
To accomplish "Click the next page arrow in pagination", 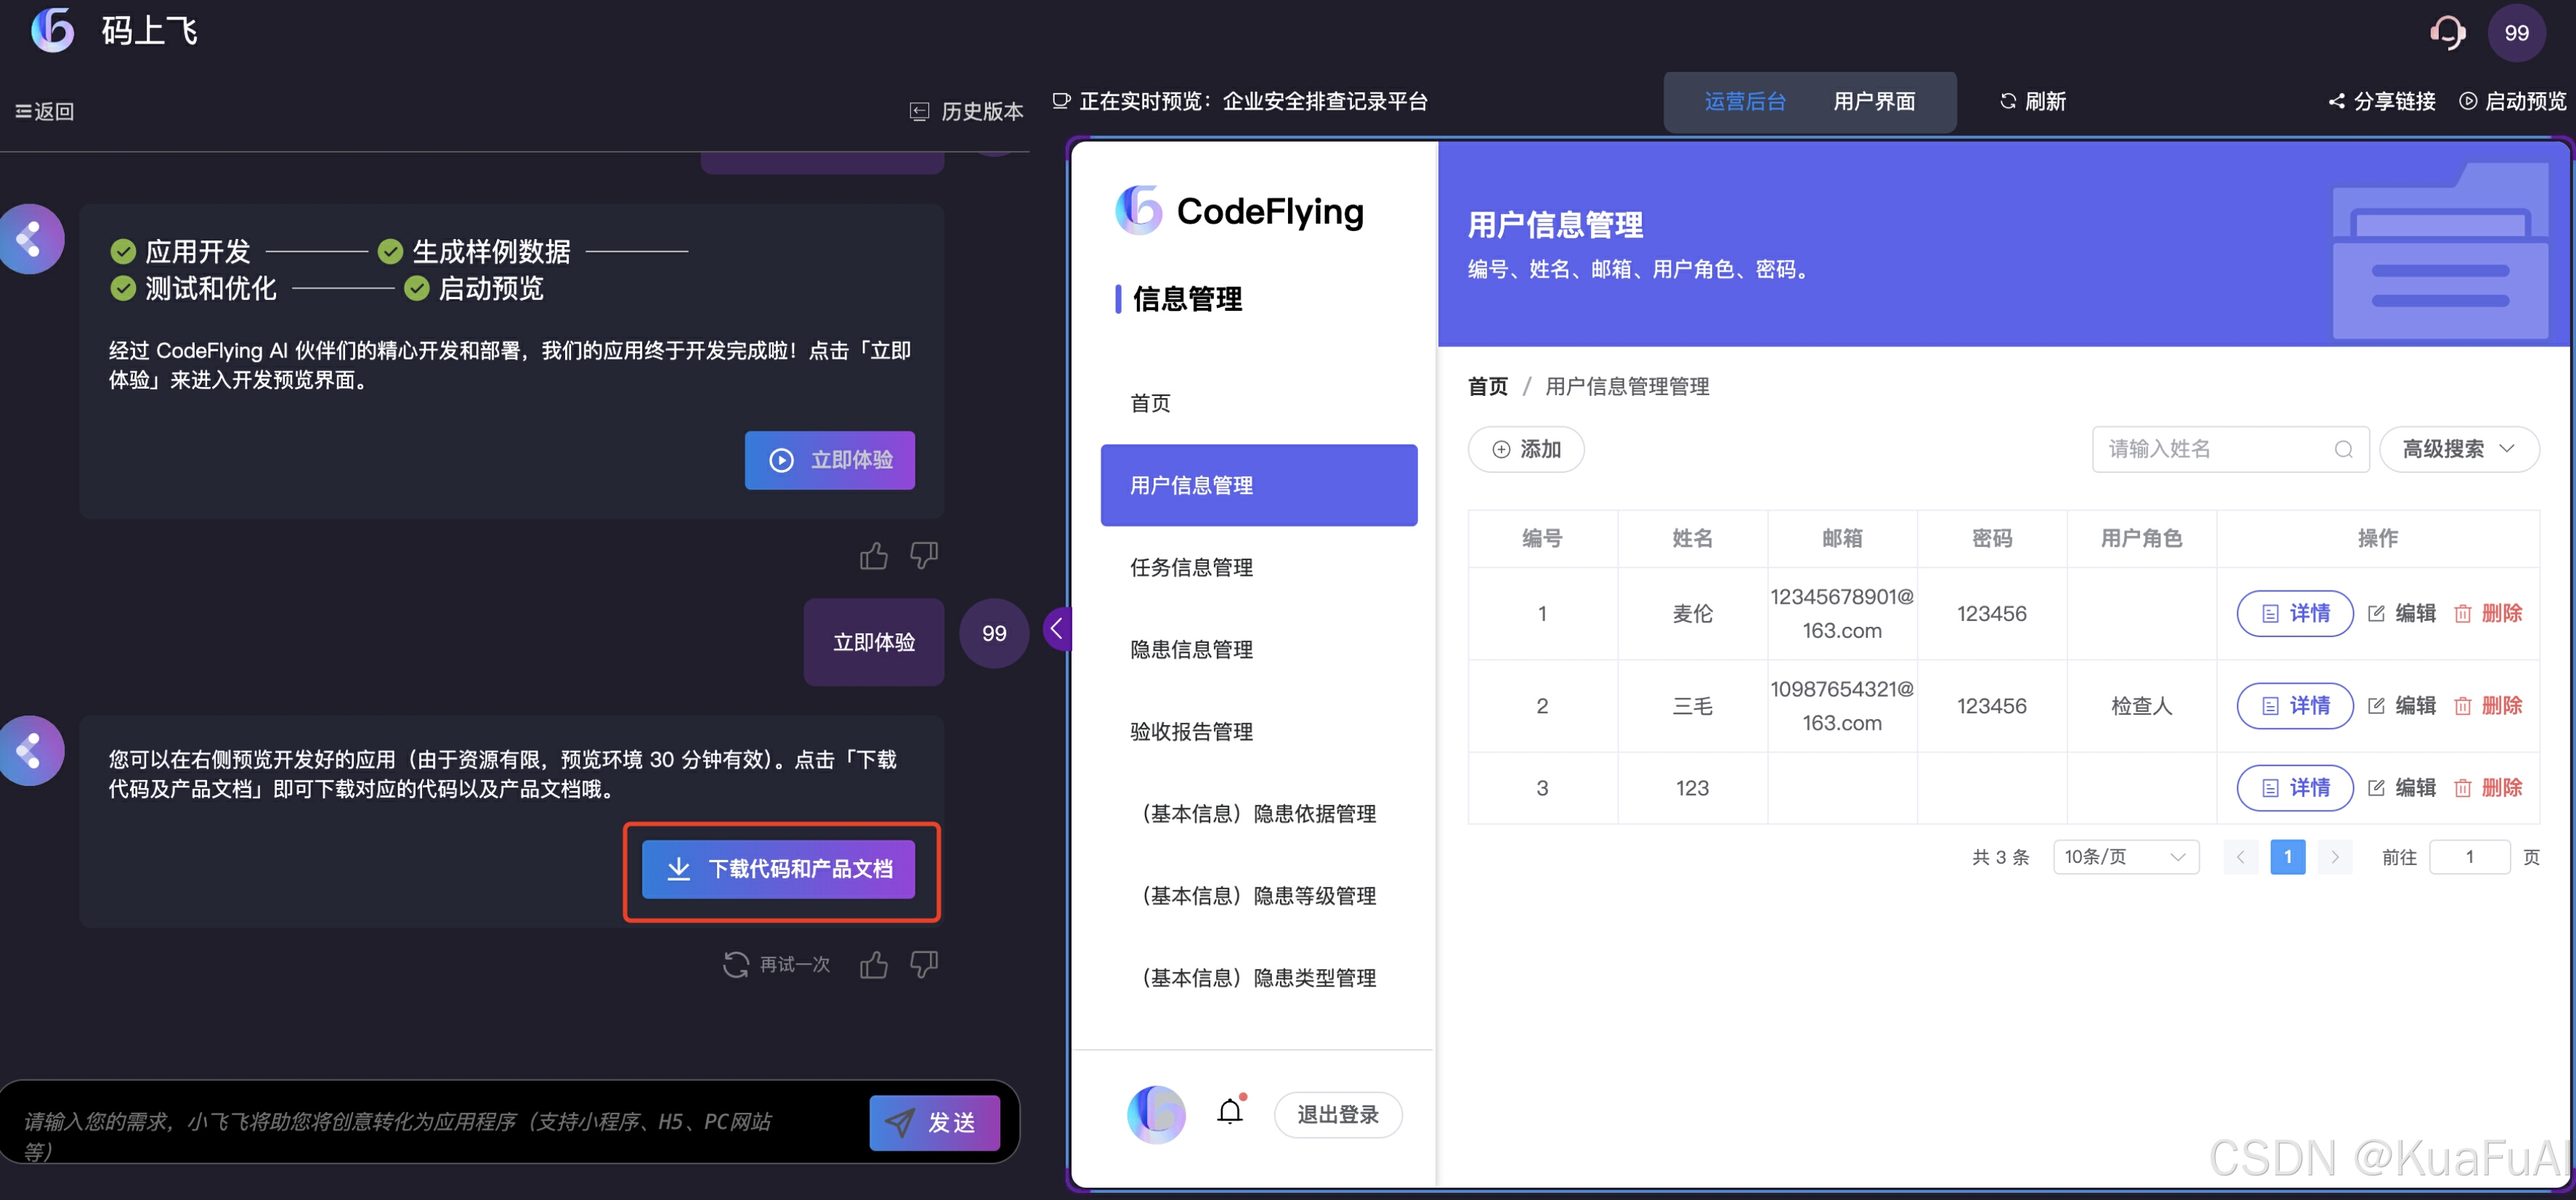I will coord(2334,857).
